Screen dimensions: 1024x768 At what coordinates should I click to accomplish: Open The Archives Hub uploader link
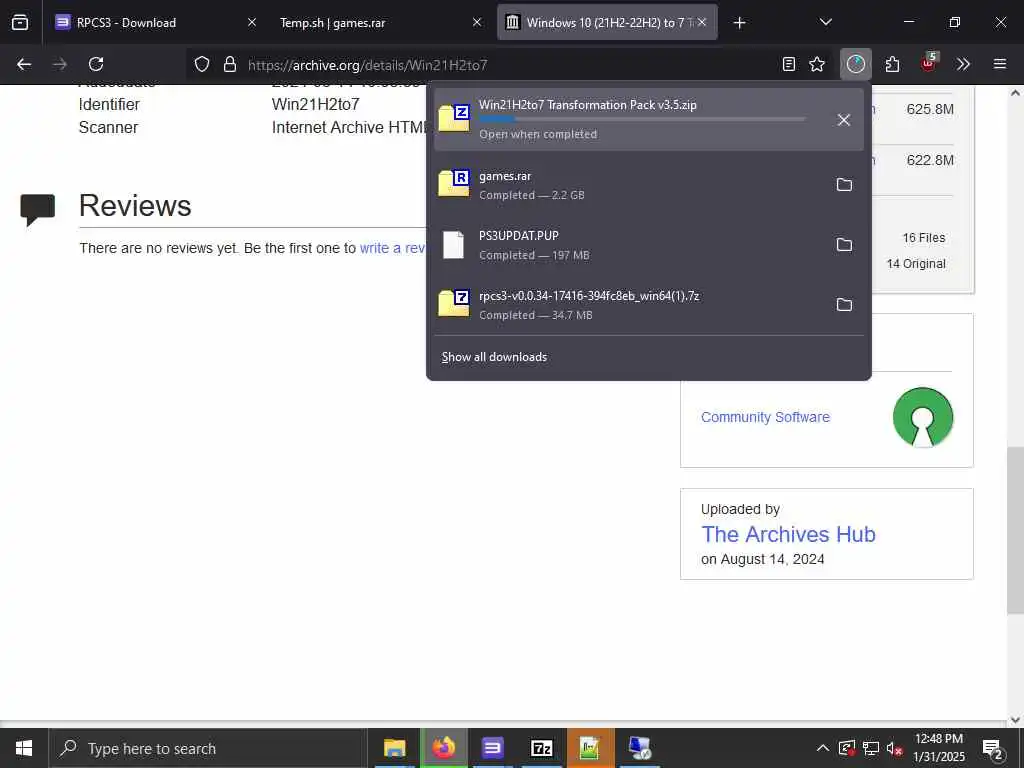coord(788,534)
